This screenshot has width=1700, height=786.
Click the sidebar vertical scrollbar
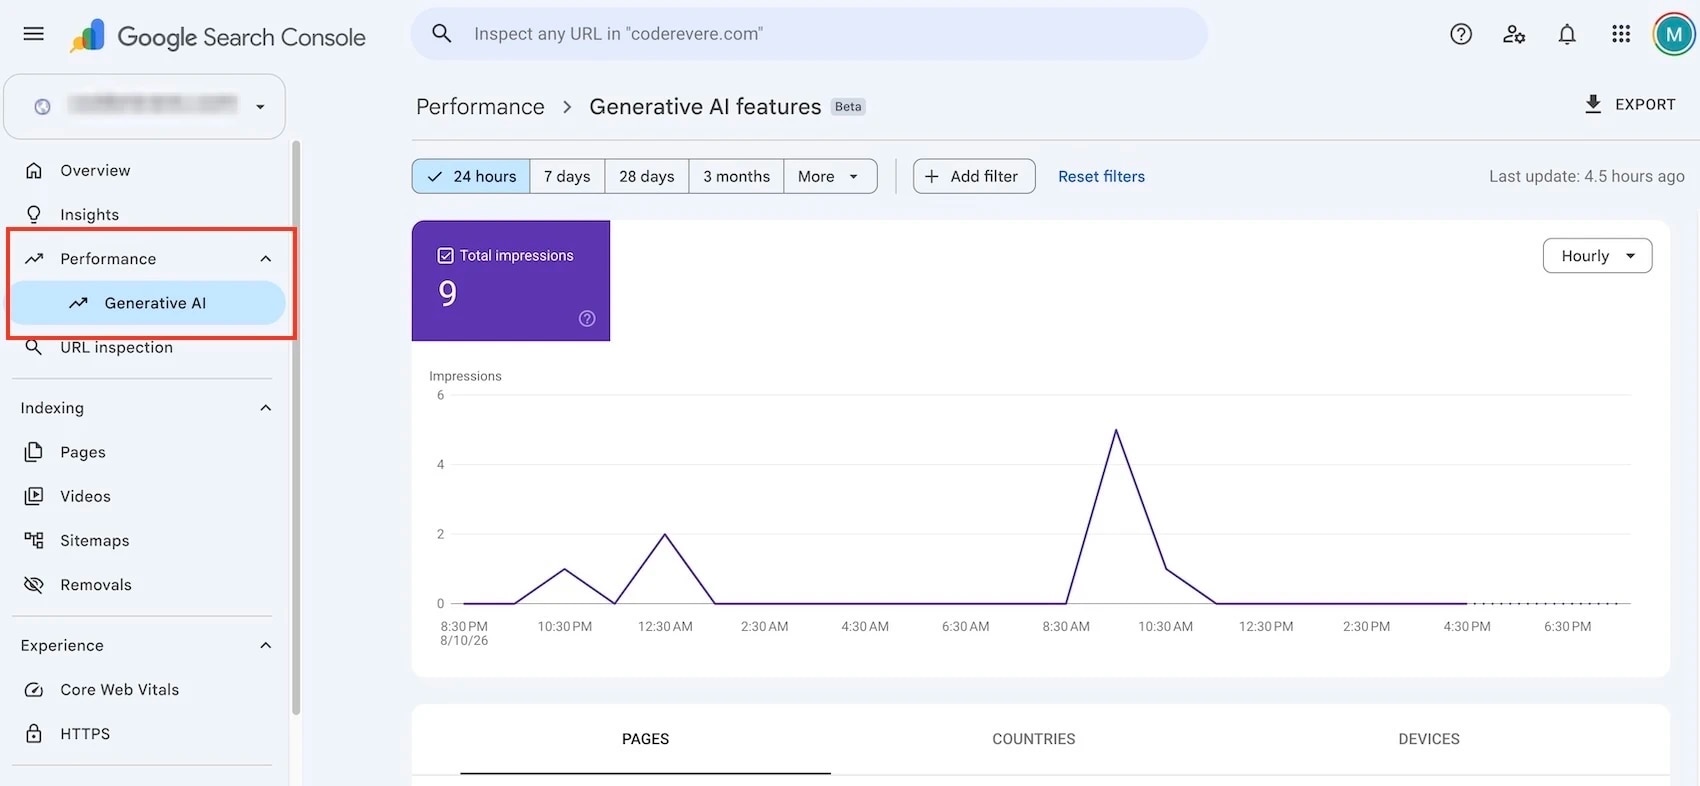296,428
